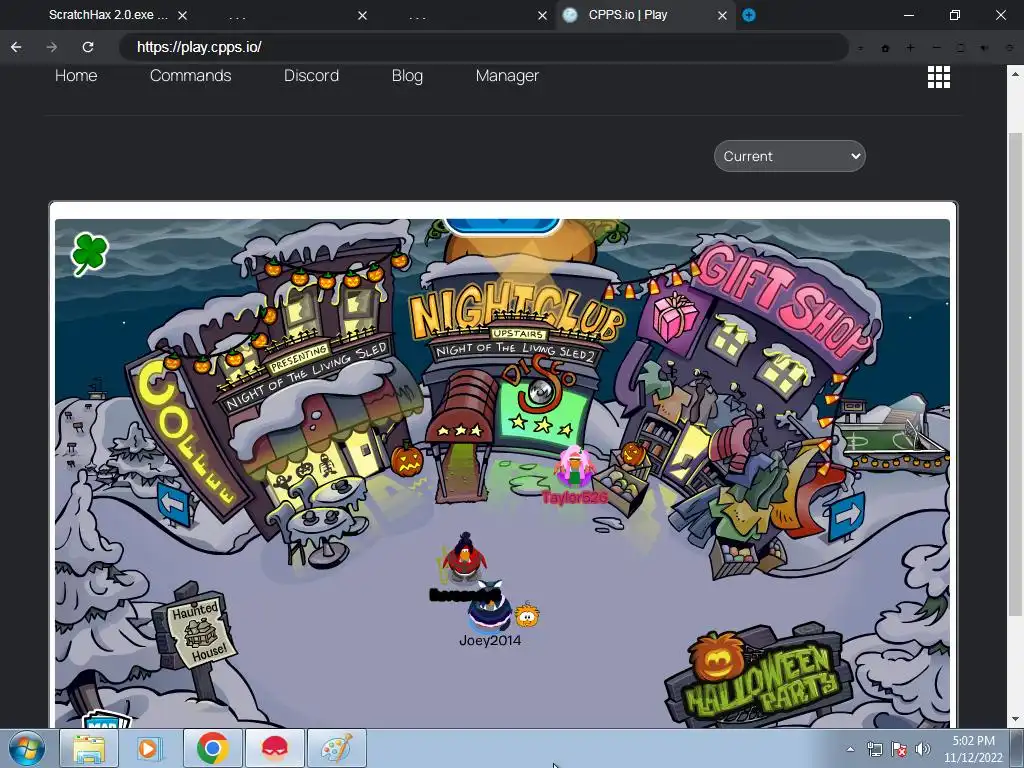
Task: Open the Manager nav link
Action: (507, 76)
